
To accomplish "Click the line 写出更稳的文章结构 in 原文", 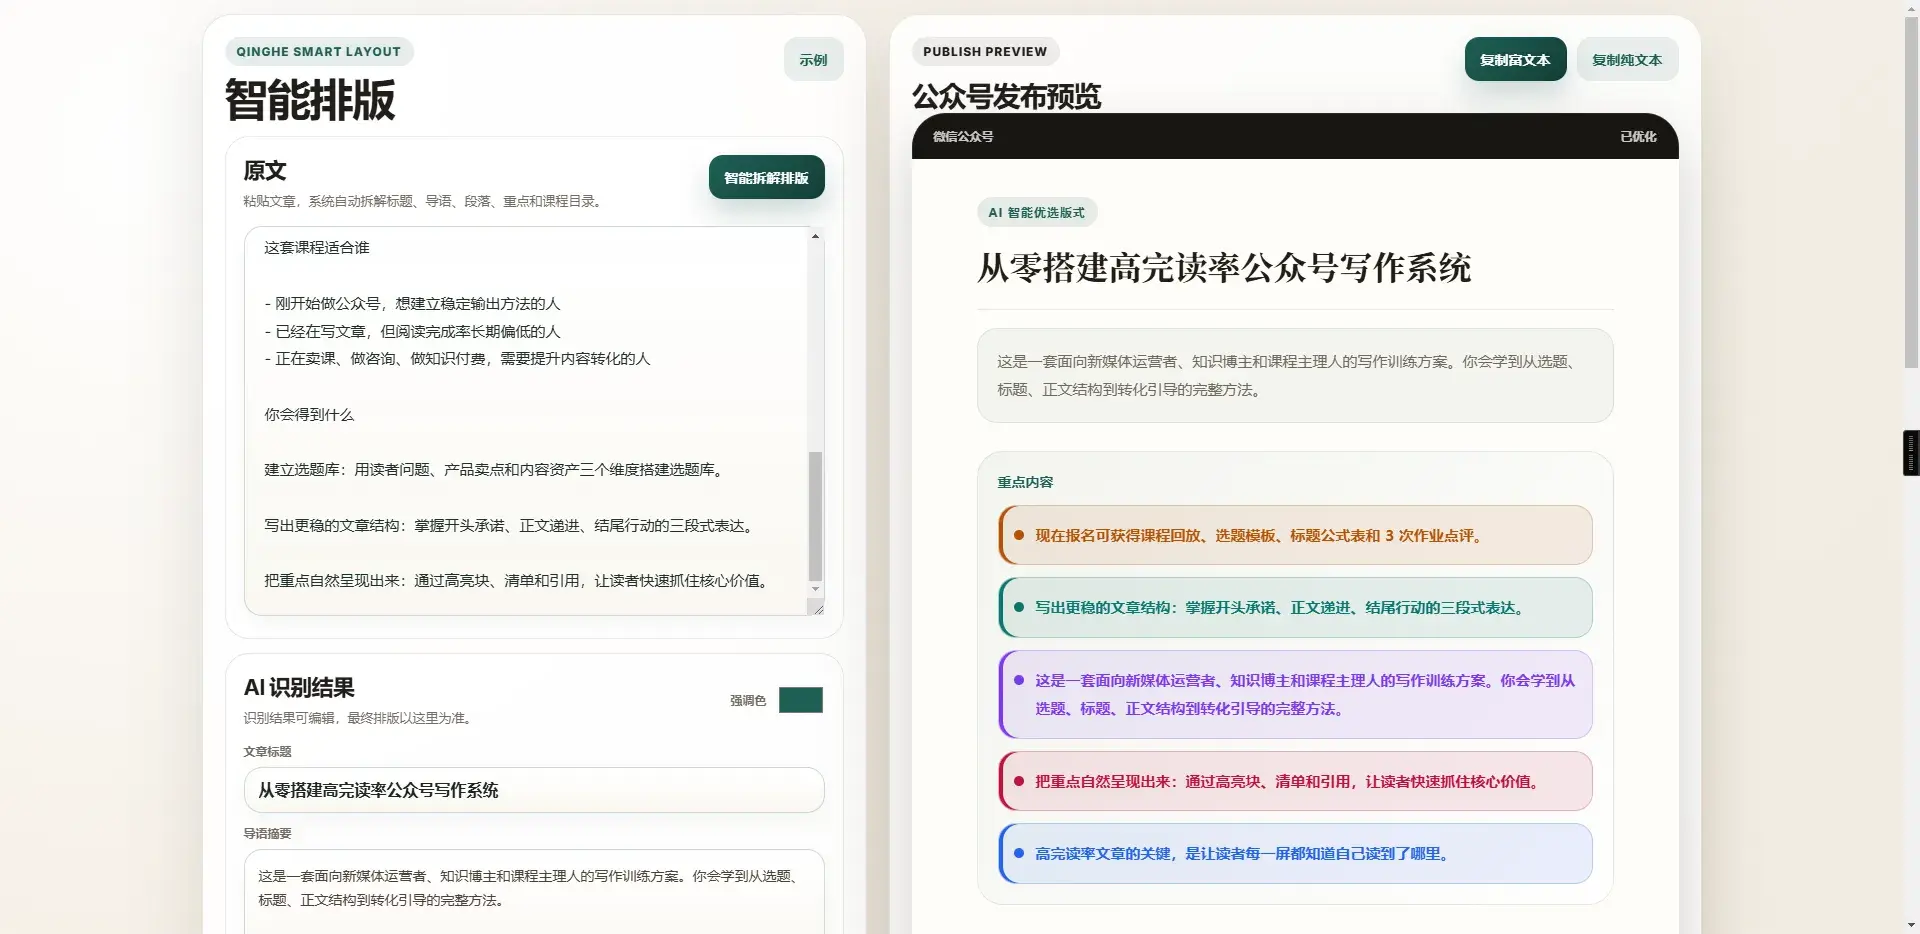I will [509, 526].
